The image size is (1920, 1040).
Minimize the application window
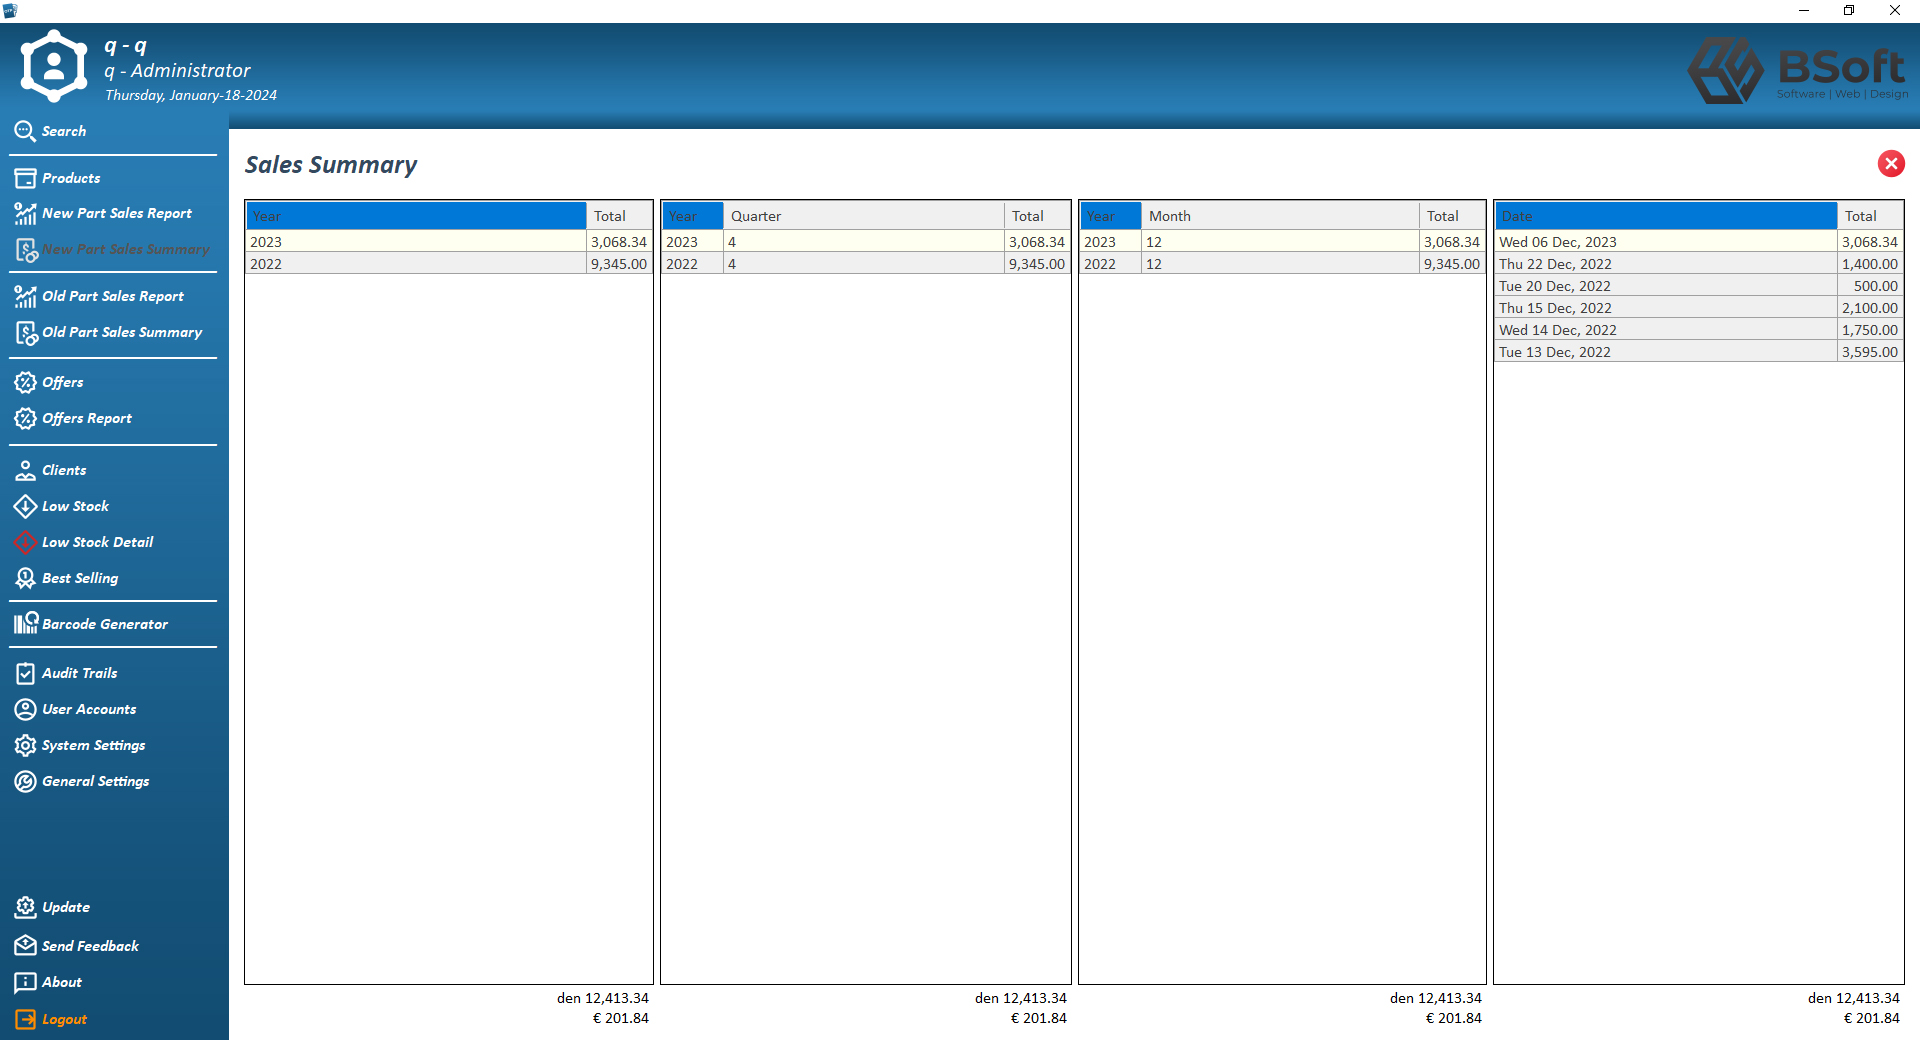(x=1804, y=10)
